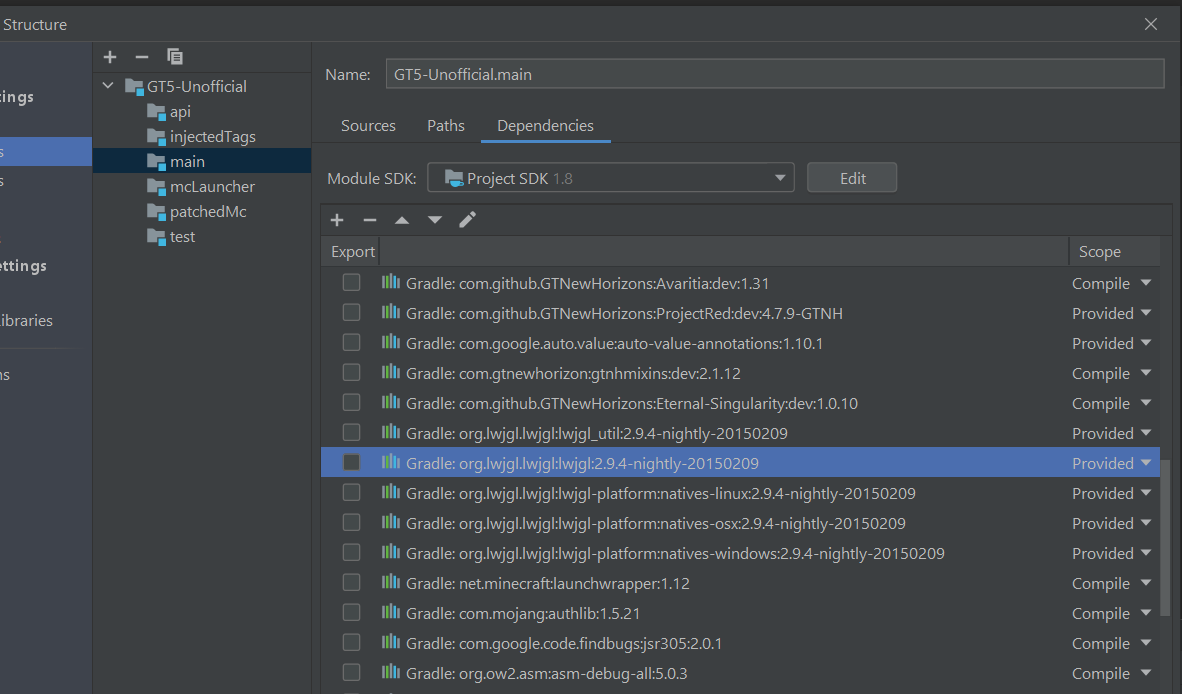Viewport: 1182px width, 694px height.
Task: Click the injectedTags module folder icon
Action: [156, 136]
